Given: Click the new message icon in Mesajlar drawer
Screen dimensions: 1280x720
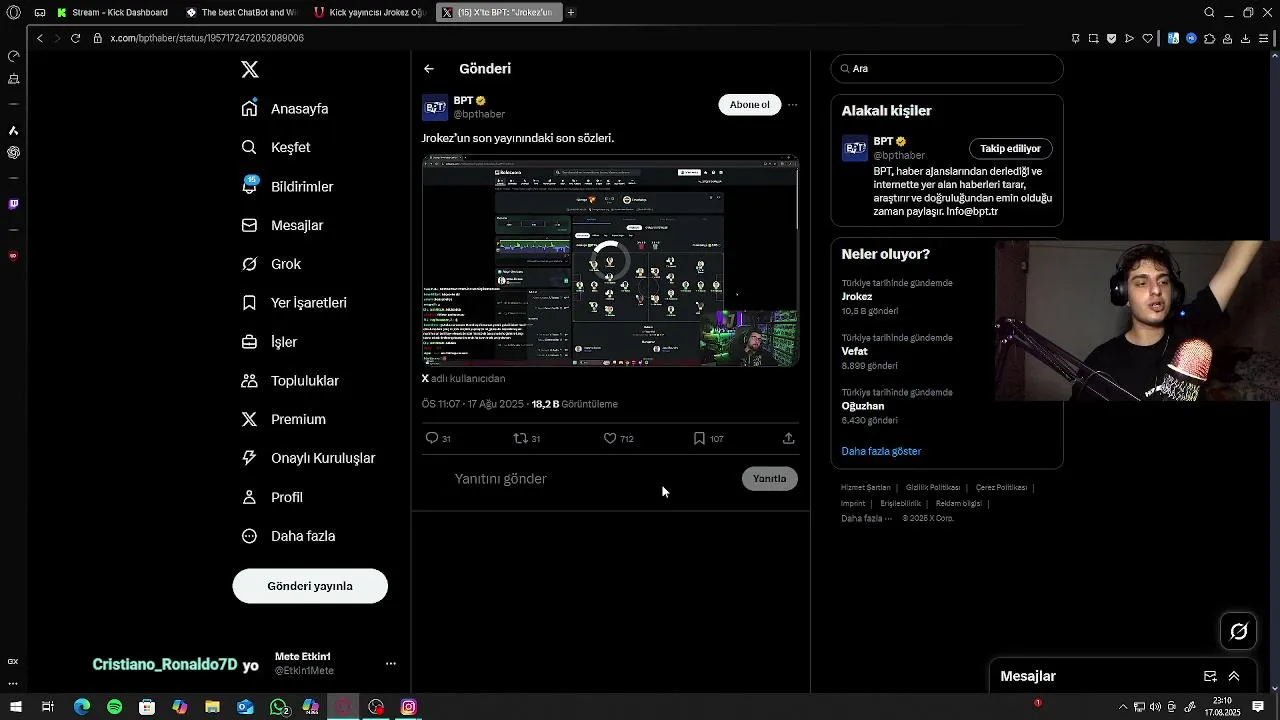Looking at the screenshot, I should tap(1210, 676).
